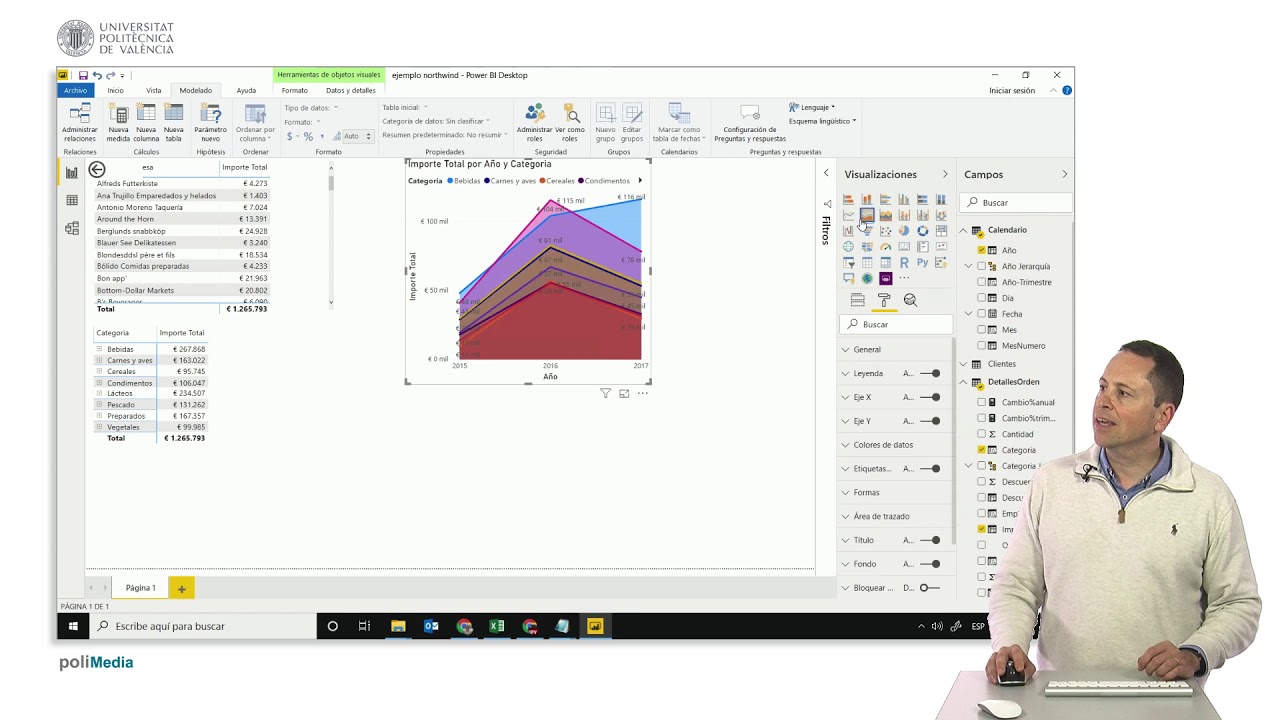1280x720 pixels.
Task: Toggle the Fondo switch
Action: (x=931, y=564)
